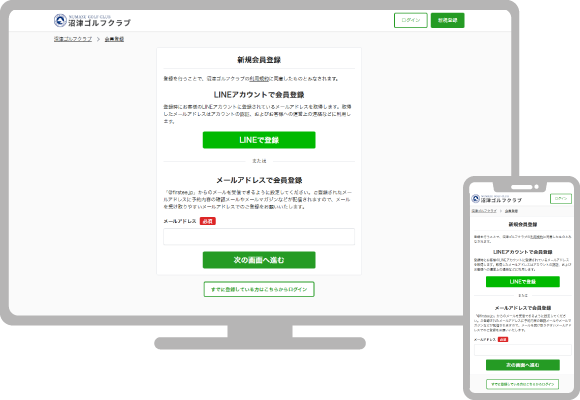Focus the email input field on phone screen
The height and width of the screenshot is (400, 580).
(523, 350)
